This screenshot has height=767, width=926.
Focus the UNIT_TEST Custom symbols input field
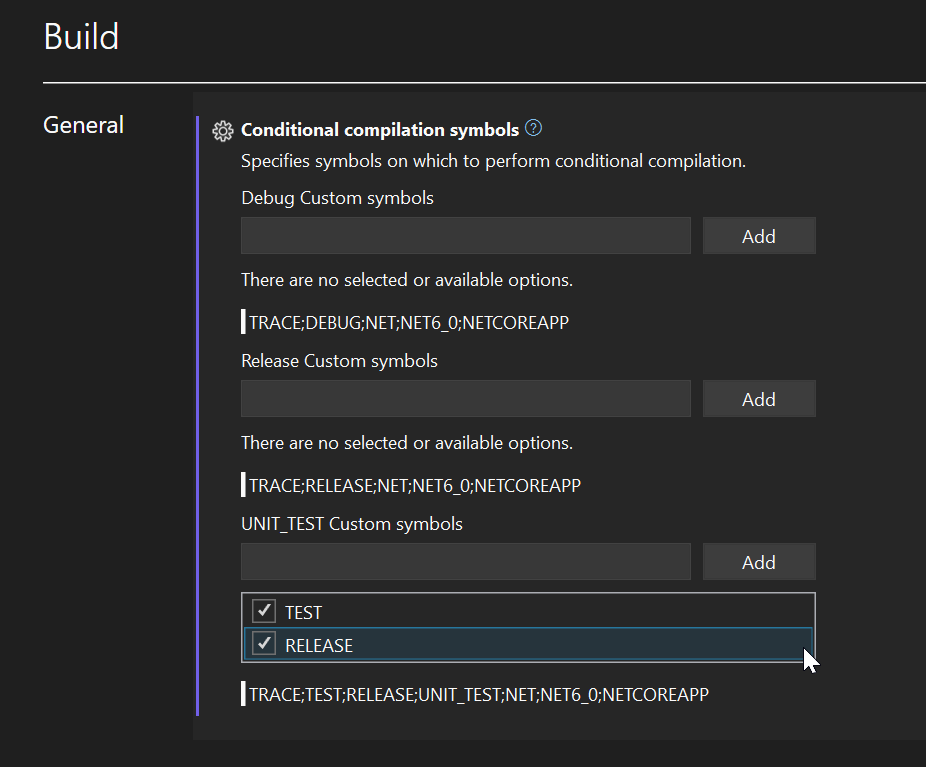(465, 562)
